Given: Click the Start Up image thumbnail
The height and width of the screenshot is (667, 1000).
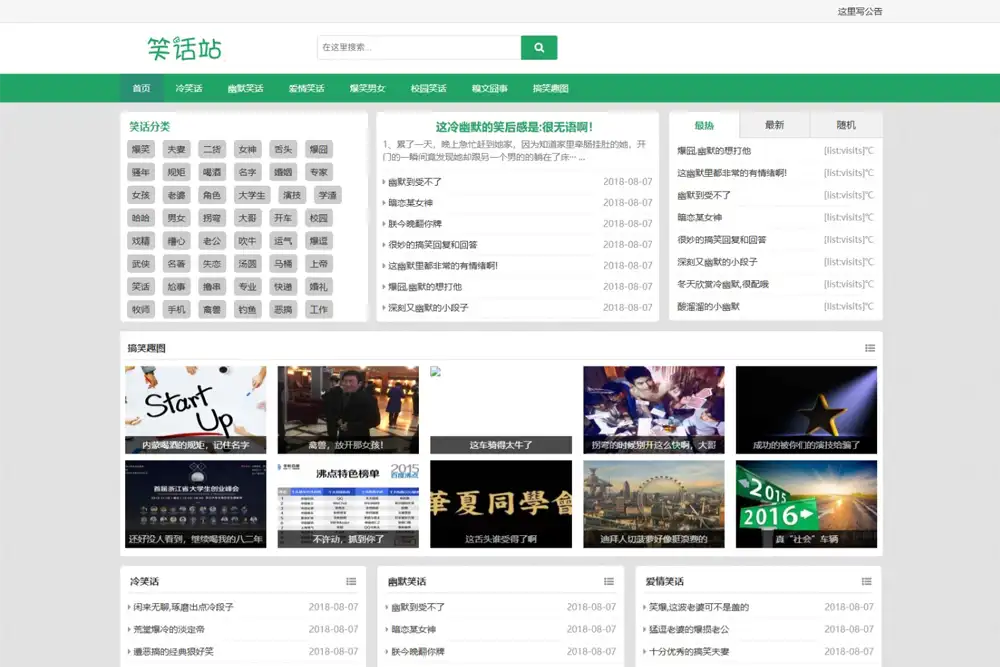Looking at the screenshot, I should pos(194,408).
